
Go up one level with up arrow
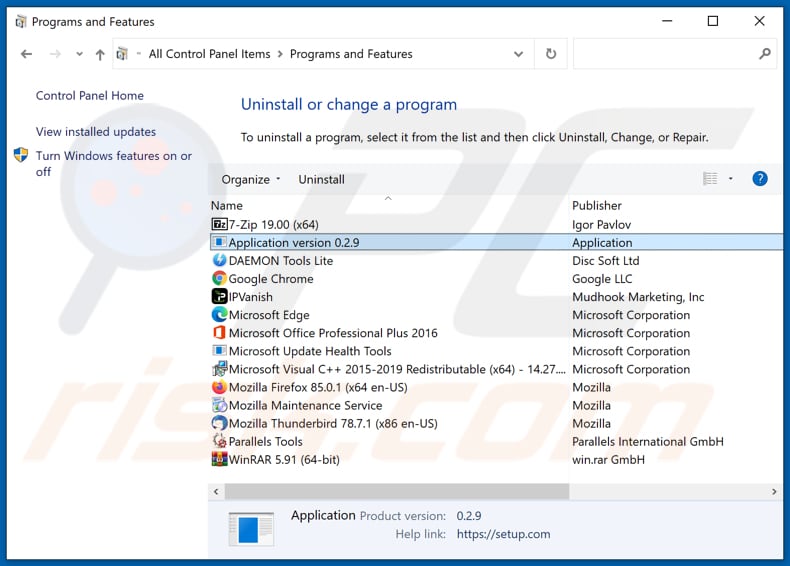click(x=100, y=54)
